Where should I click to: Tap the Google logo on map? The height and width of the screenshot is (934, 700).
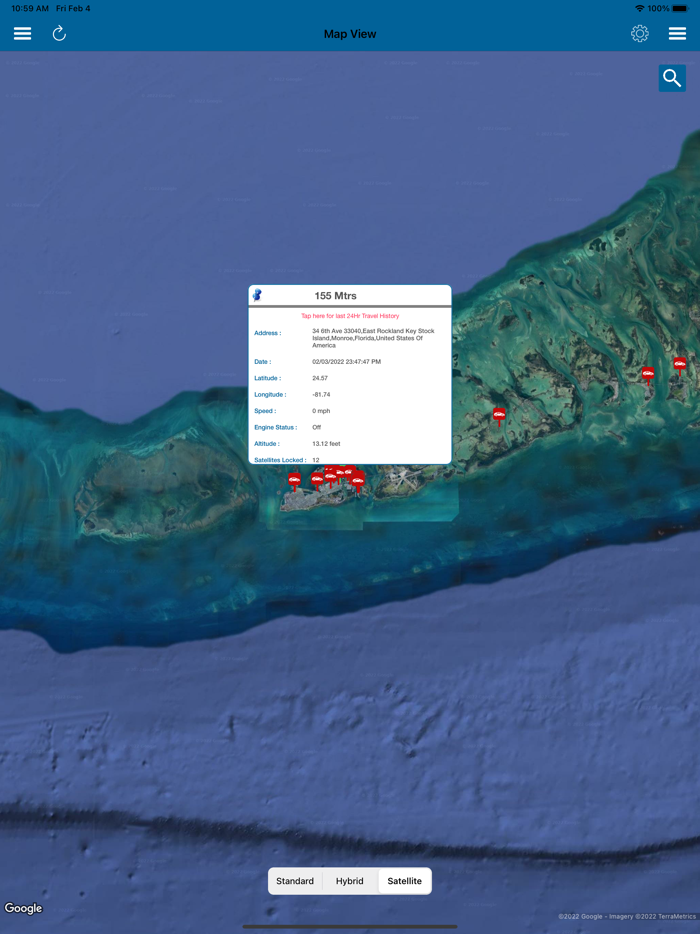click(x=23, y=908)
